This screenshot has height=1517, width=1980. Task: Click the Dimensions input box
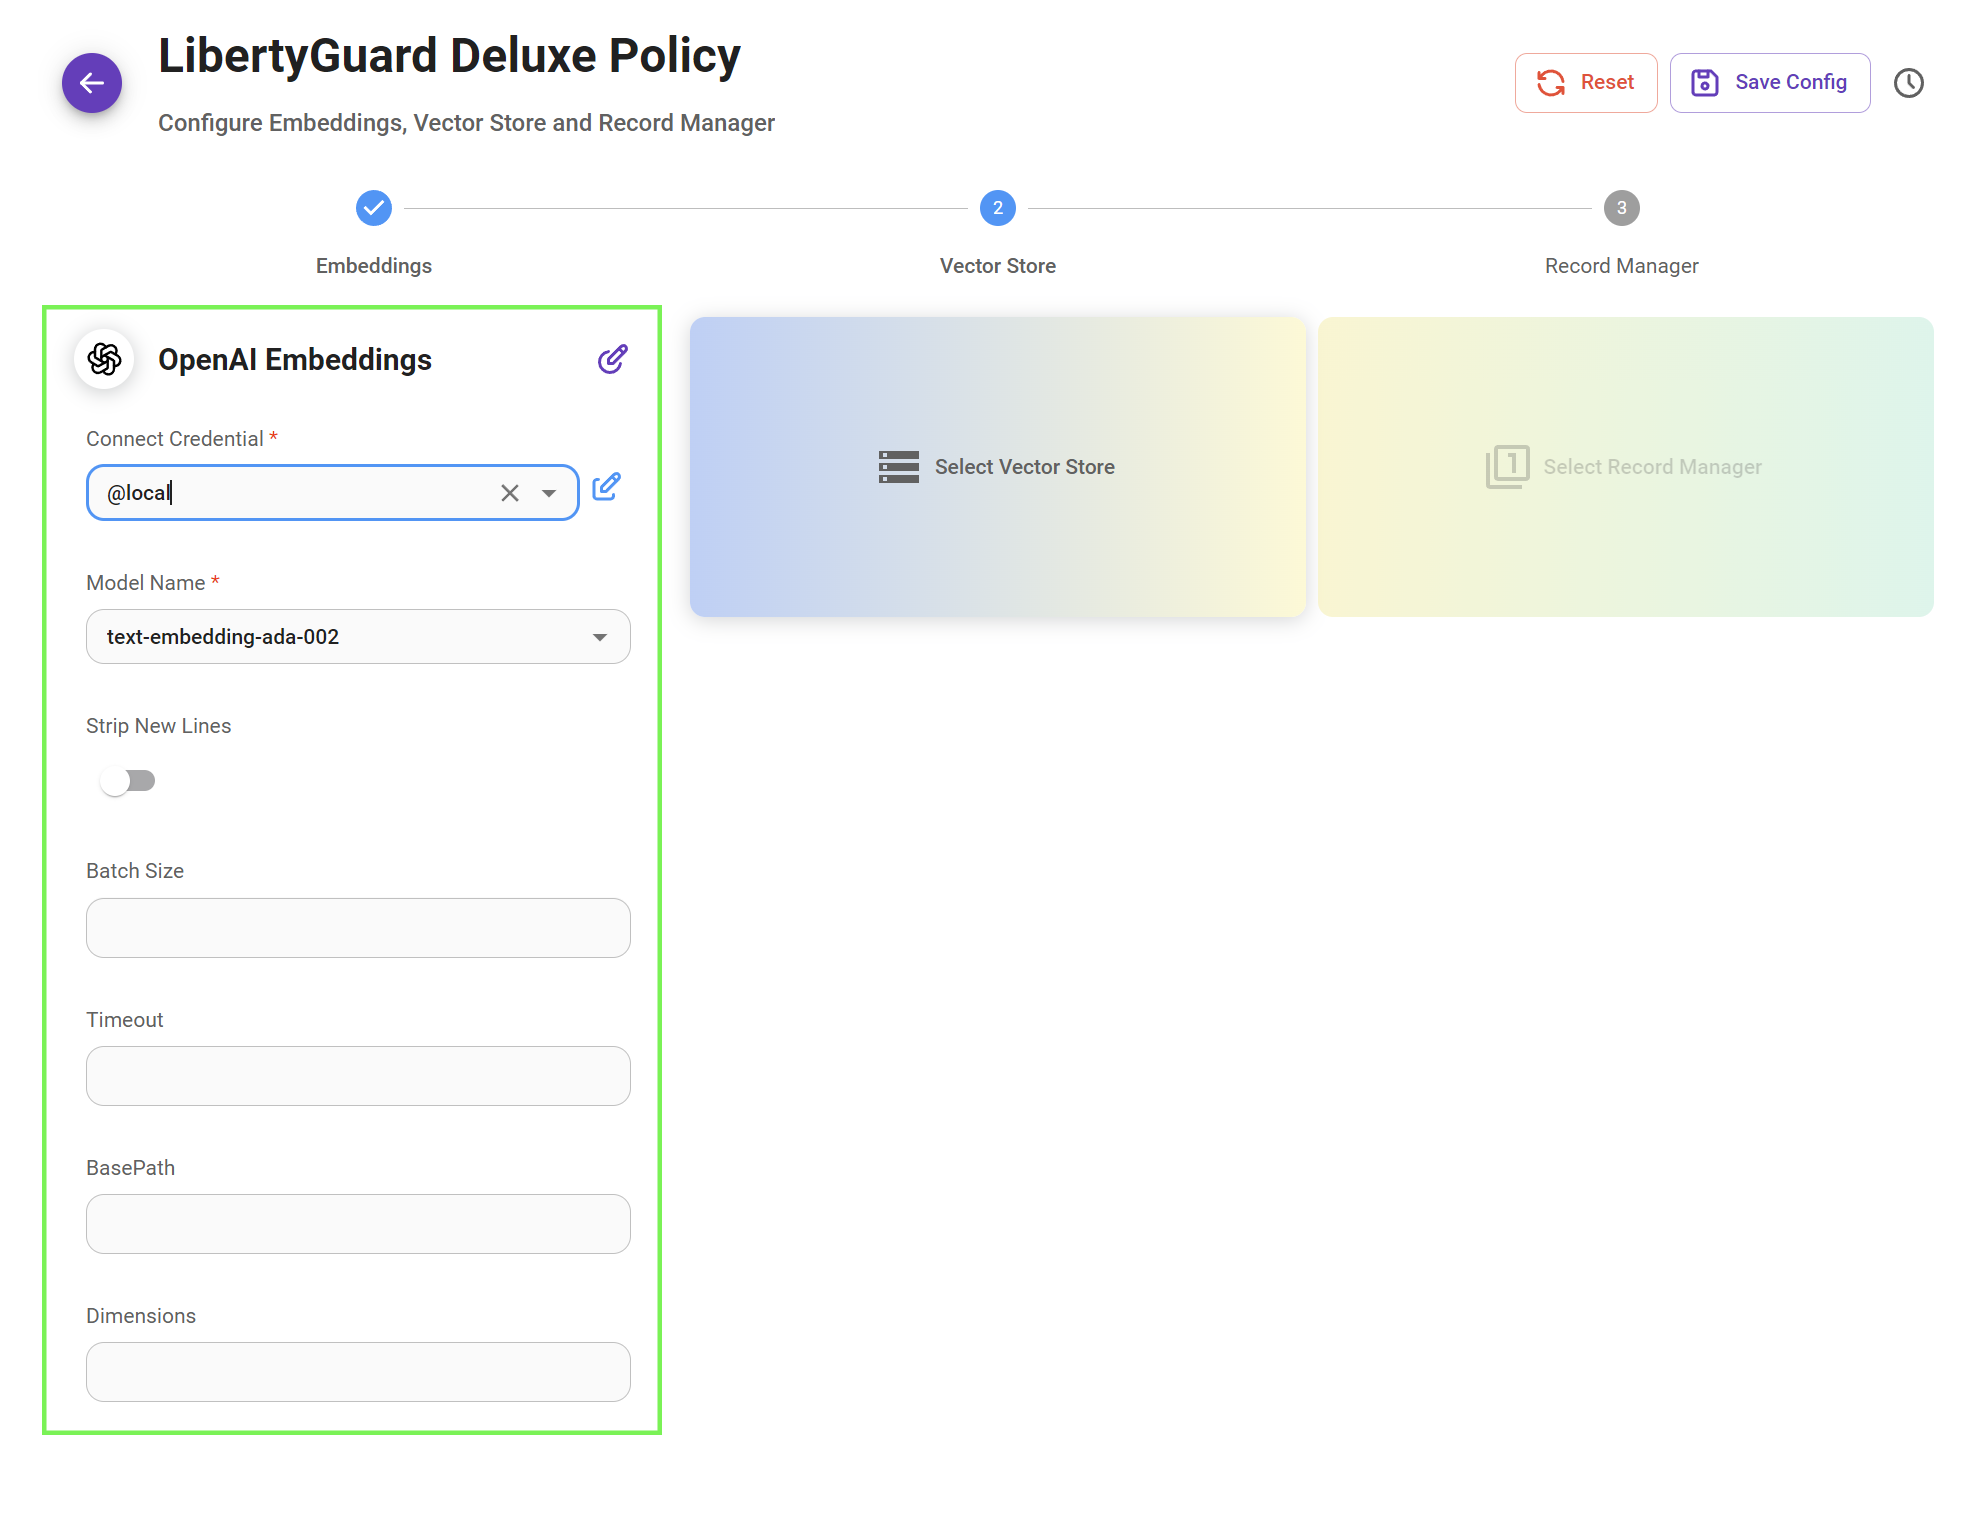tap(358, 1372)
